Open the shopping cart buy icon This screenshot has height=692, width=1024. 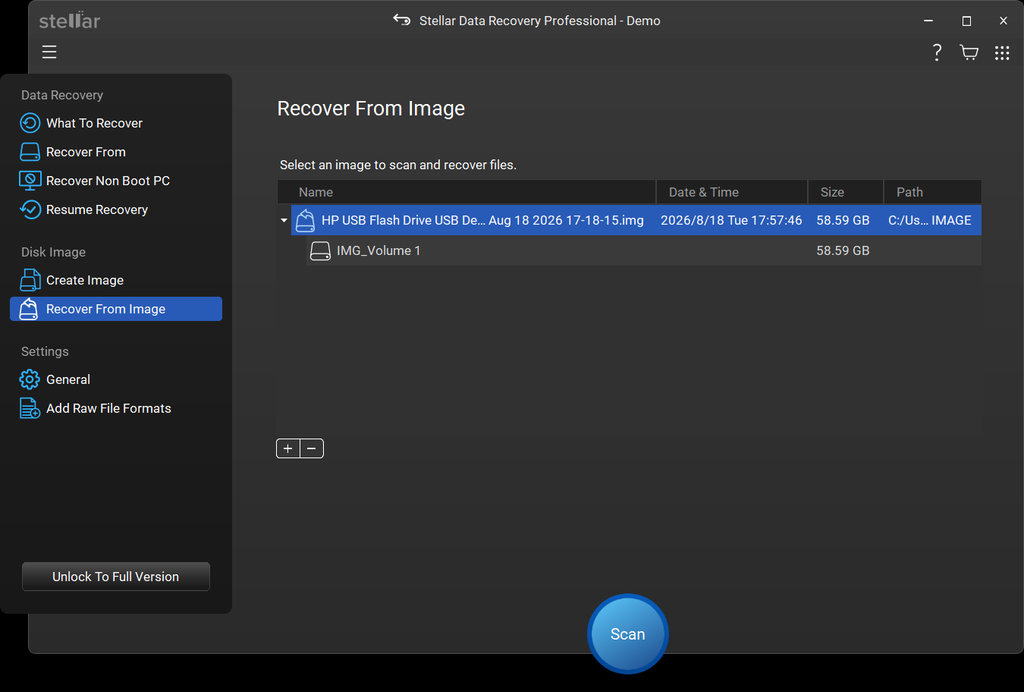(x=969, y=52)
